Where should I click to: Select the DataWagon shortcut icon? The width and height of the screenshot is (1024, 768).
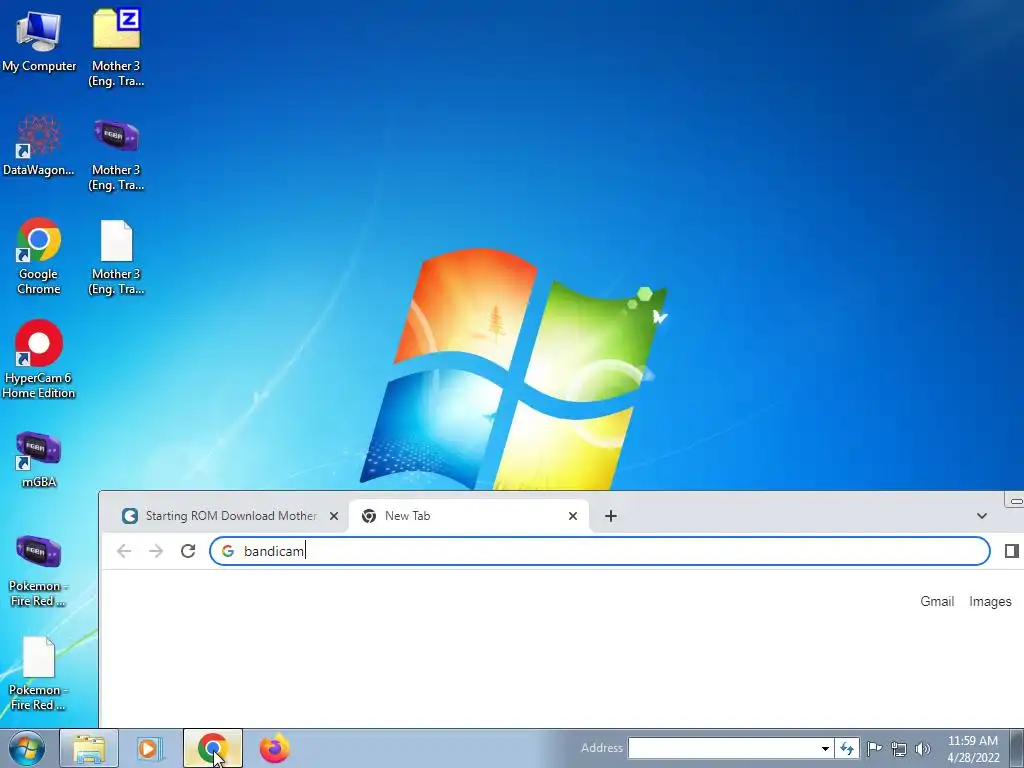click(x=39, y=145)
